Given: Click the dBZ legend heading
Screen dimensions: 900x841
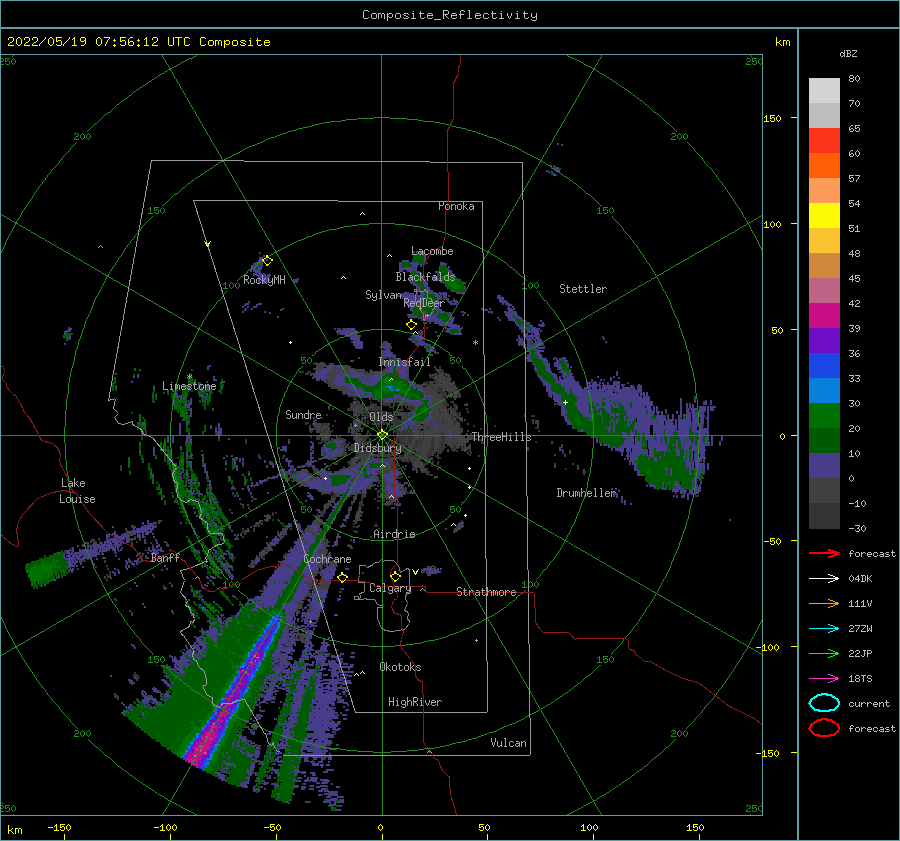Looking at the screenshot, I should pos(848,53).
